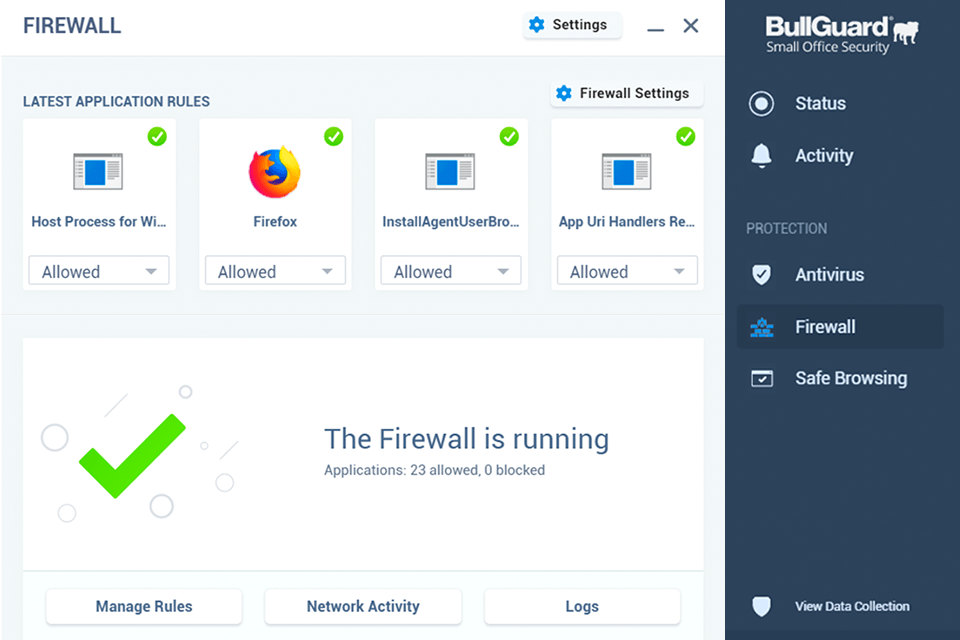Expand the Host Process Allowed dropdown
The width and height of the screenshot is (960, 640).
point(99,271)
